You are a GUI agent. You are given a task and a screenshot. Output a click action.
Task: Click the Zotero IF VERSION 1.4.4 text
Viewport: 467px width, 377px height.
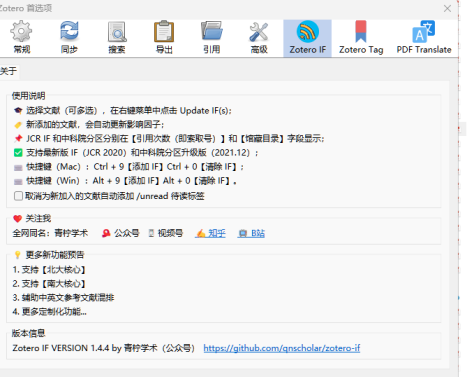pos(104,348)
